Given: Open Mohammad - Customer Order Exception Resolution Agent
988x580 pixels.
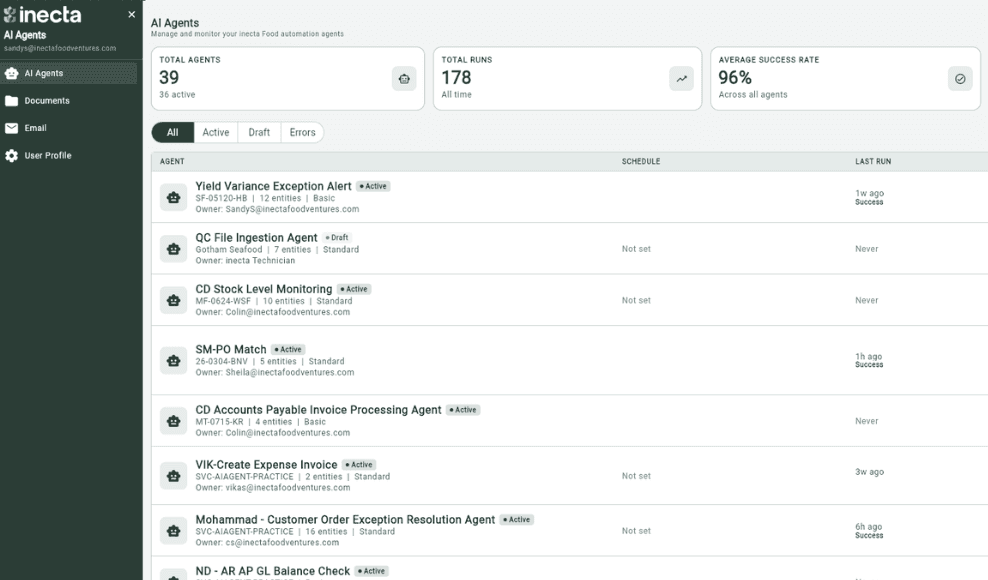Looking at the screenshot, I should (345, 519).
